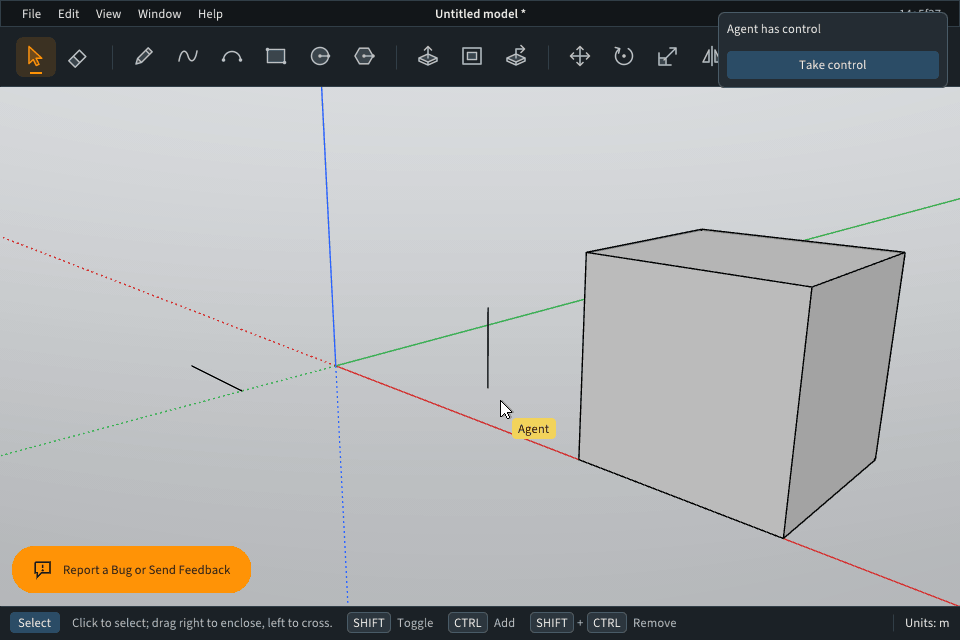Click the Select label in status bar
The image size is (960, 640).
click(x=35, y=623)
